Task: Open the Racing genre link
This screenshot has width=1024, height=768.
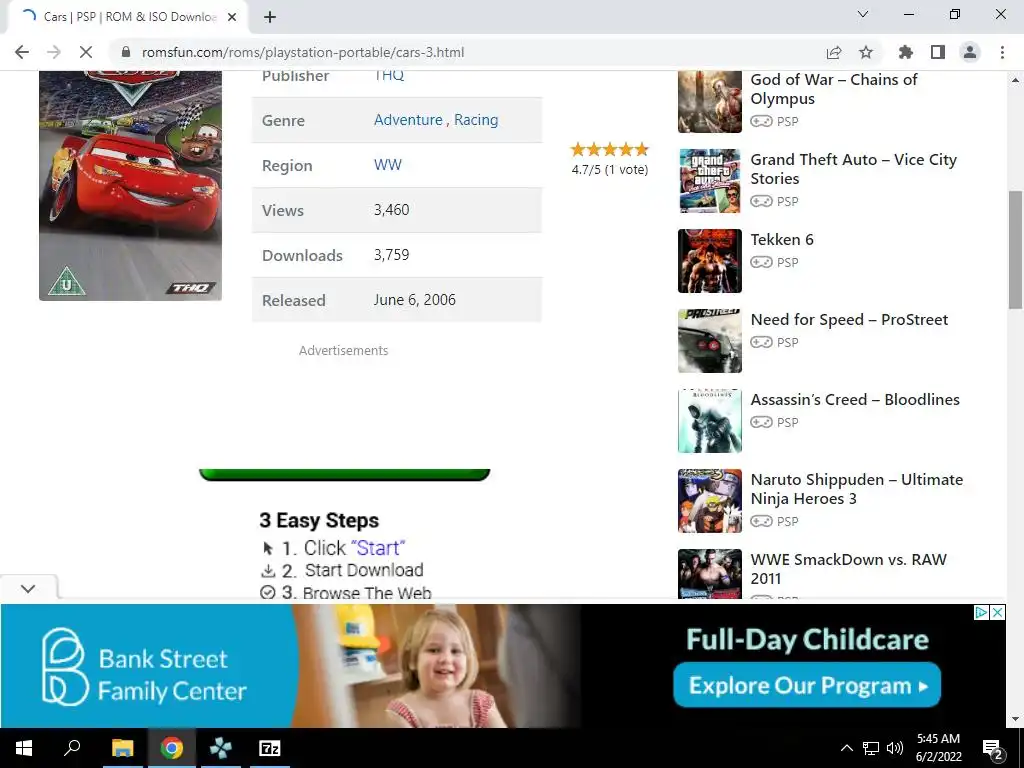Action: point(476,120)
